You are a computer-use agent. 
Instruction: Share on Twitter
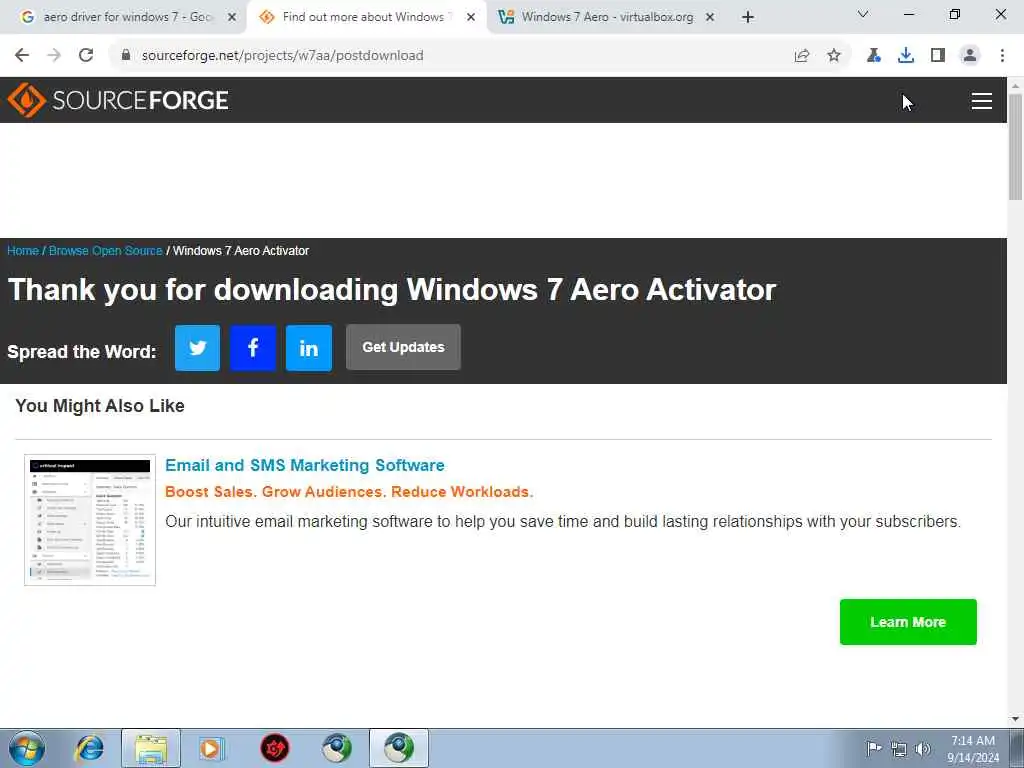click(197, 347)
